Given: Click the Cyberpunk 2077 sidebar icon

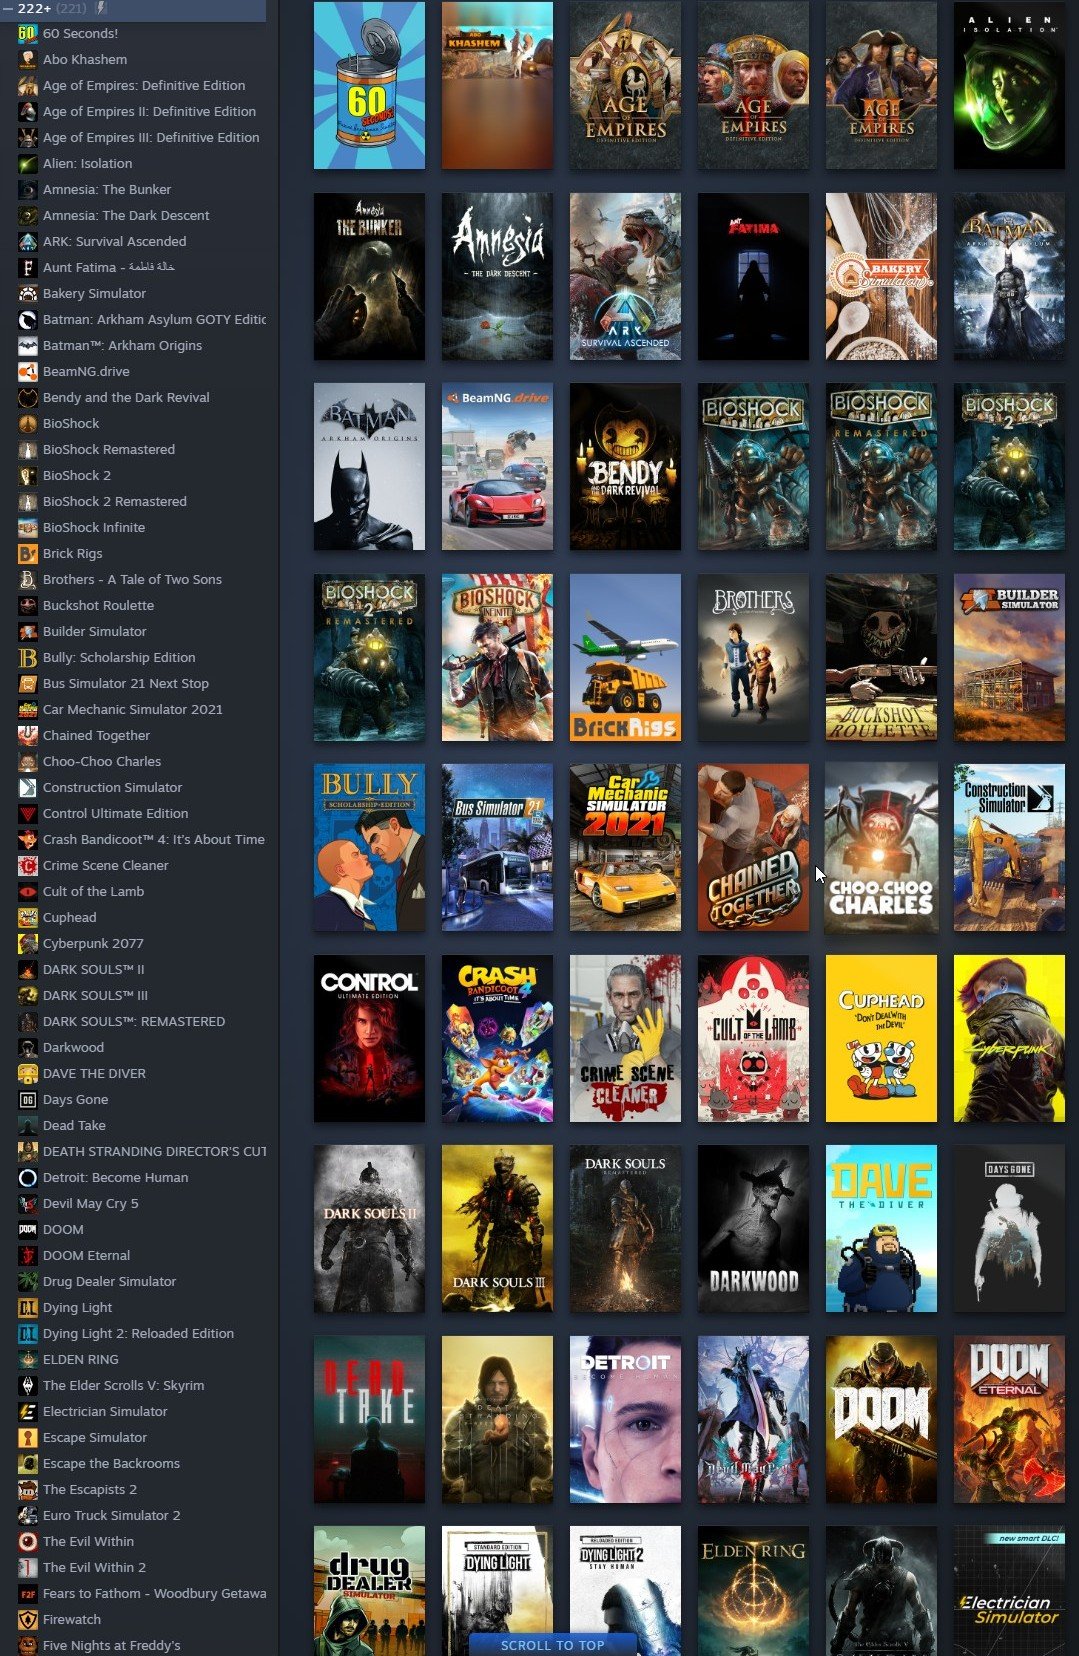Looking at the screenshot, I should 28,943.
